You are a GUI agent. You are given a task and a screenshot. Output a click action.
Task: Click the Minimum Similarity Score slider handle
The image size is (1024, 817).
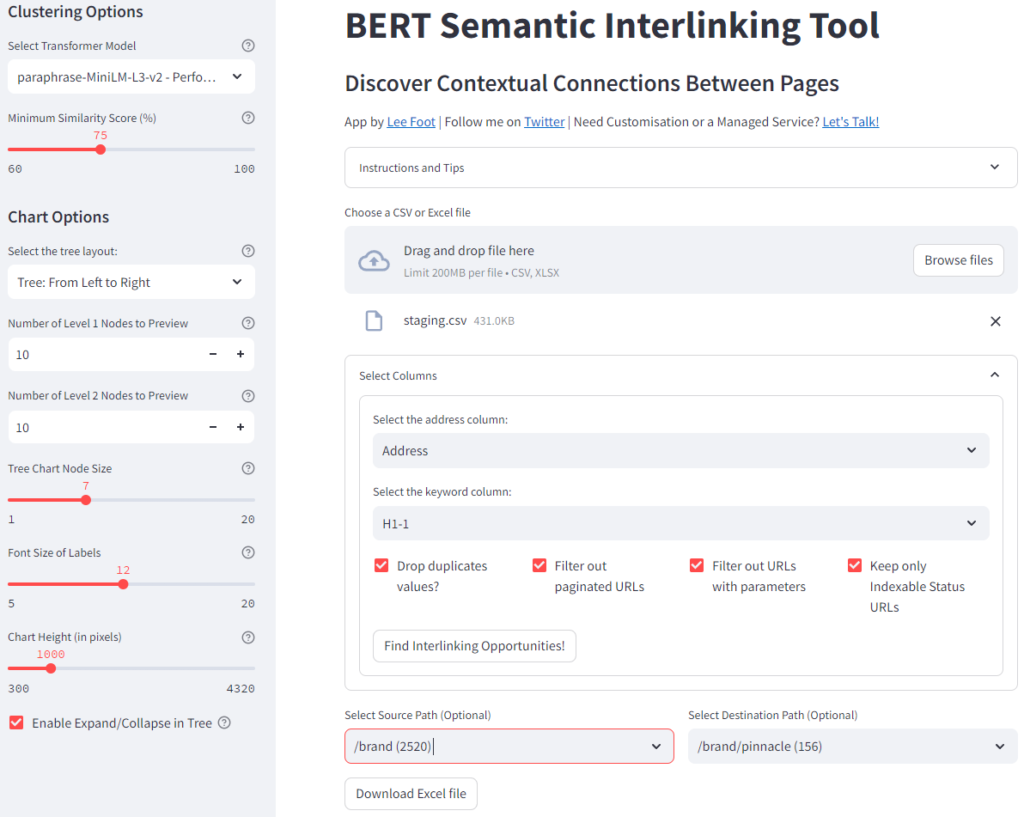click(x=100, y=150)
